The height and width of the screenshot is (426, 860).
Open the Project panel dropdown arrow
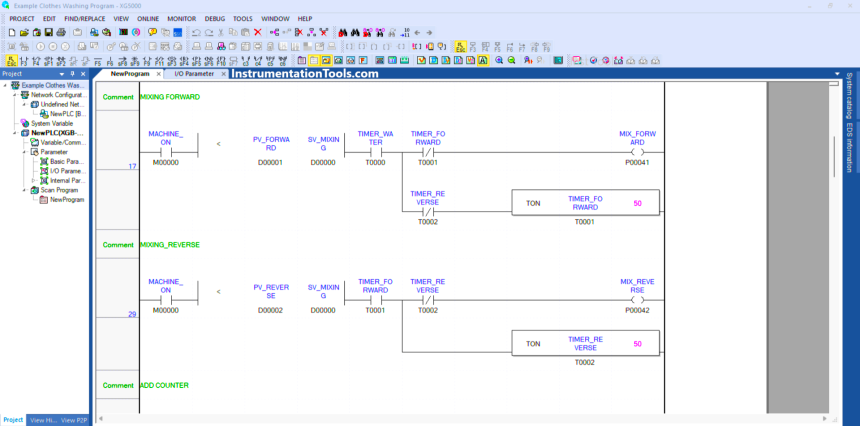(62, 73)
